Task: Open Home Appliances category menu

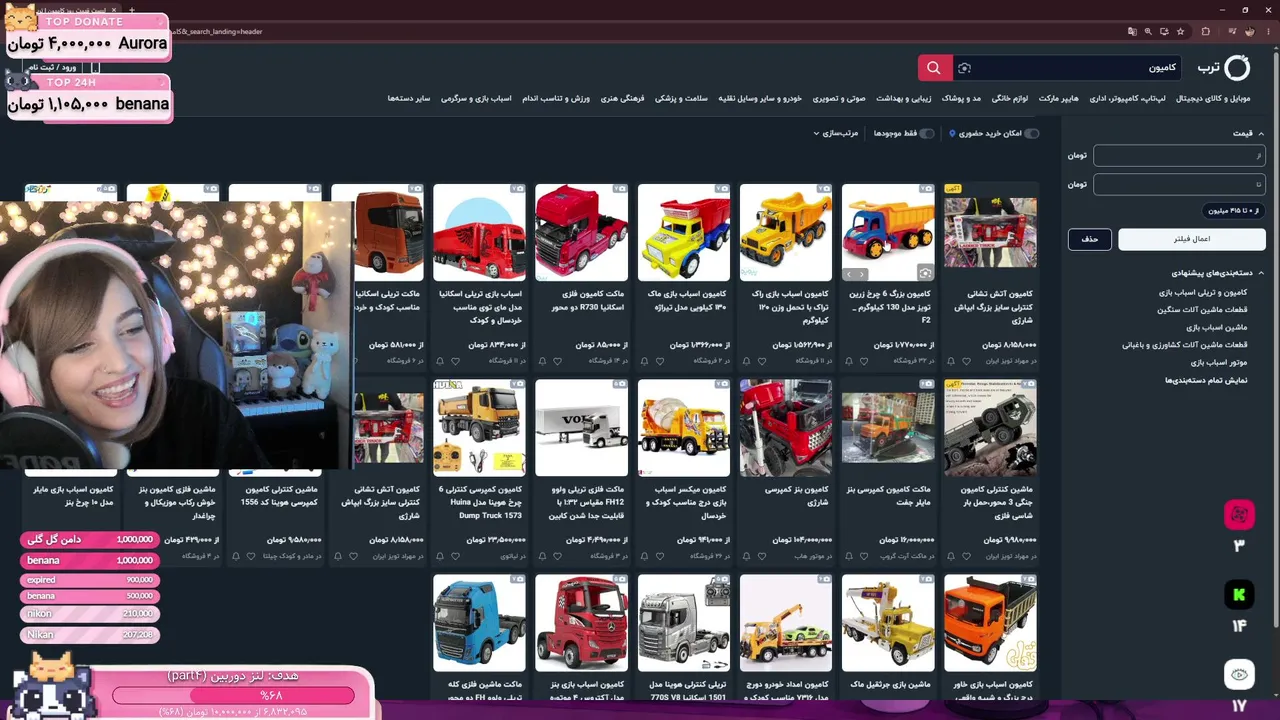Action: 1010,98
